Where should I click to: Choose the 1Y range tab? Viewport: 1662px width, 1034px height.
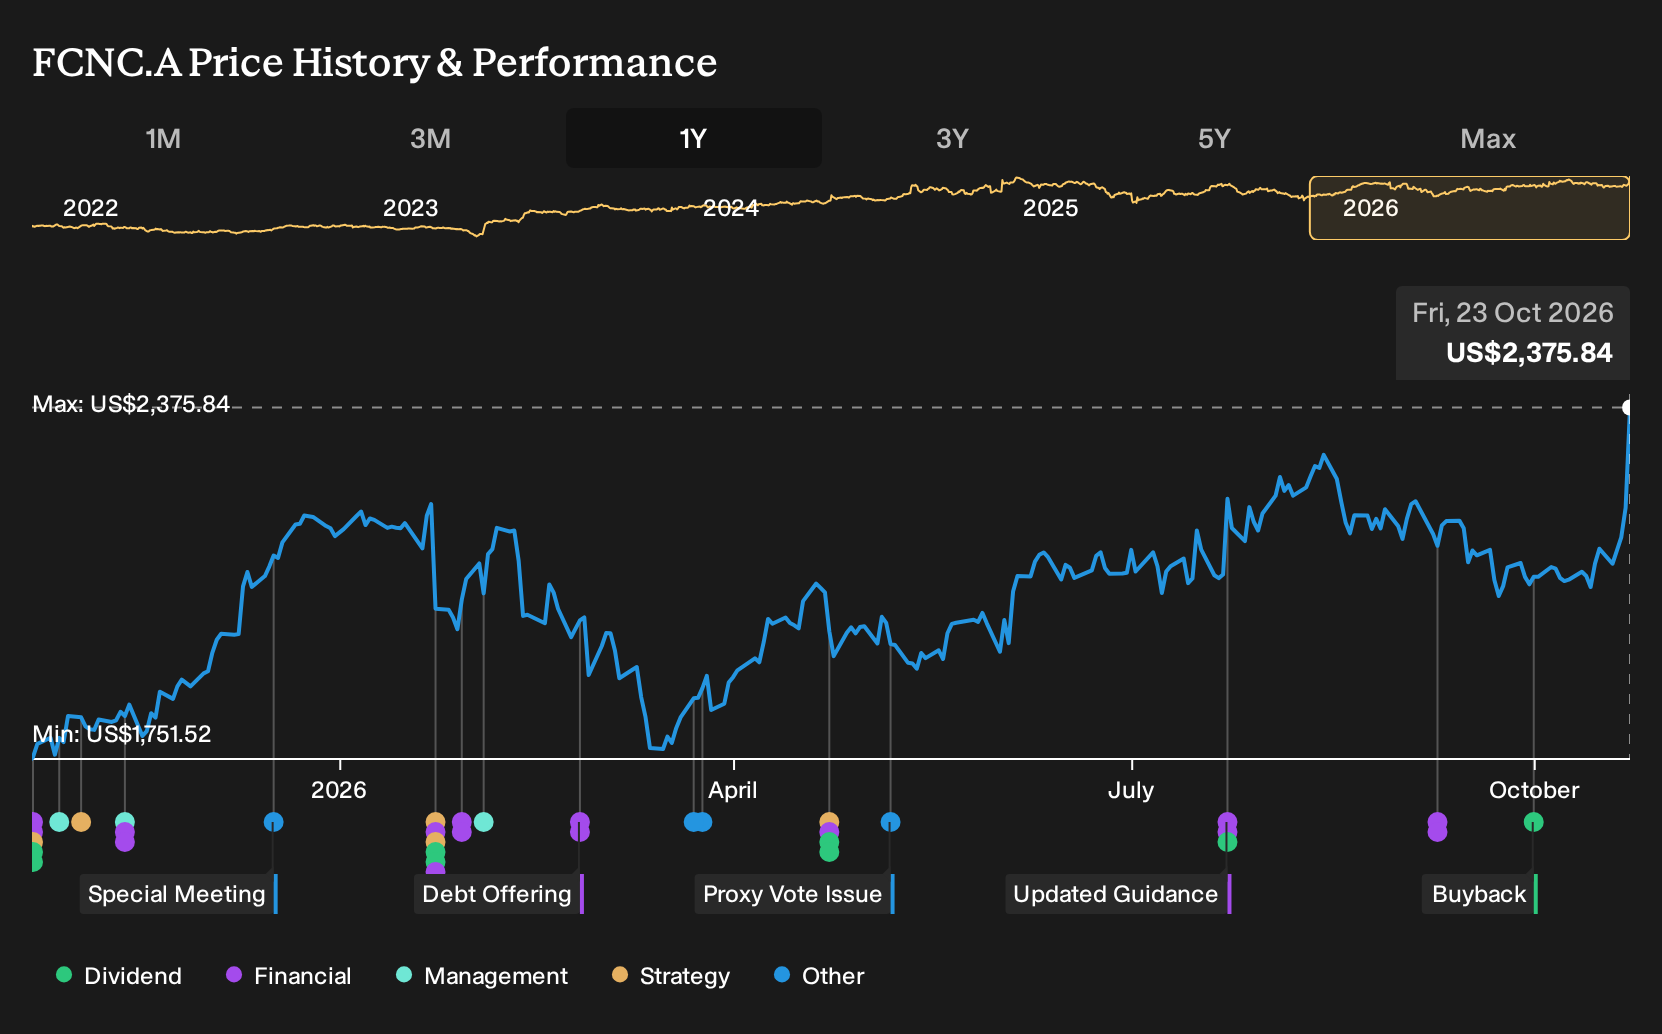pyautogui.click(x=694, y=138)
